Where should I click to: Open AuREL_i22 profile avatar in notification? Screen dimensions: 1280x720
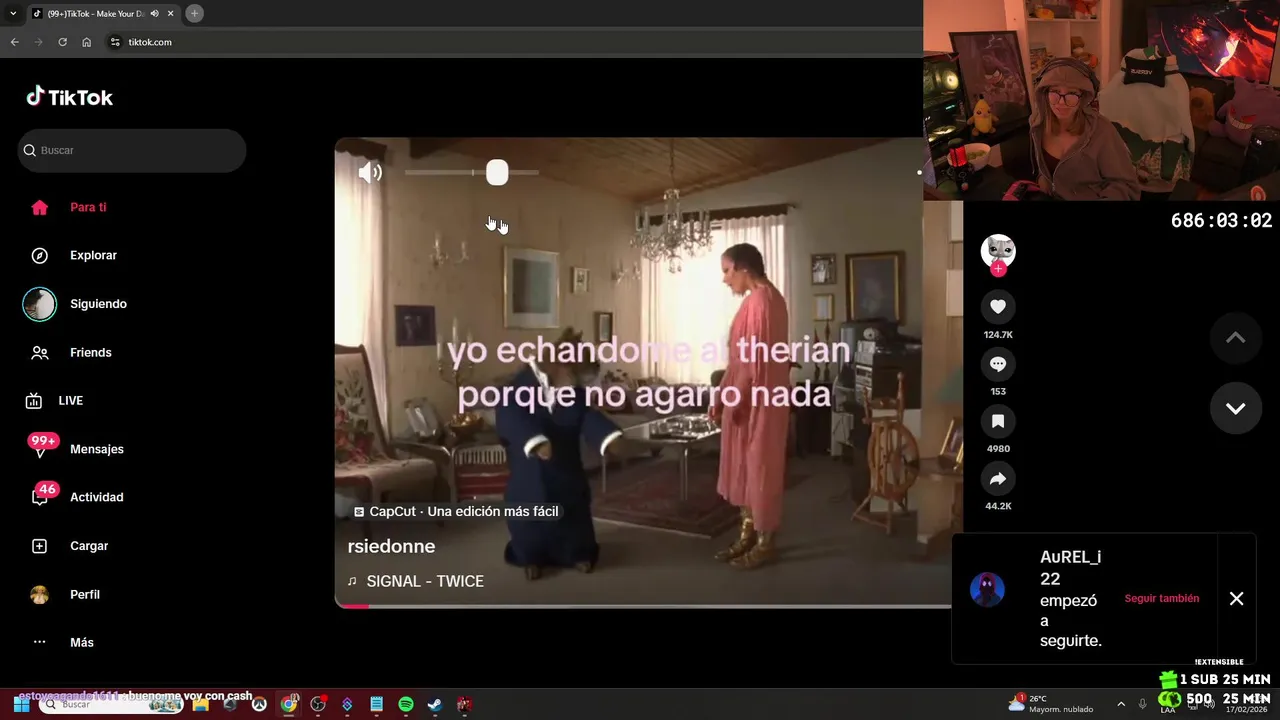(987, 590)
